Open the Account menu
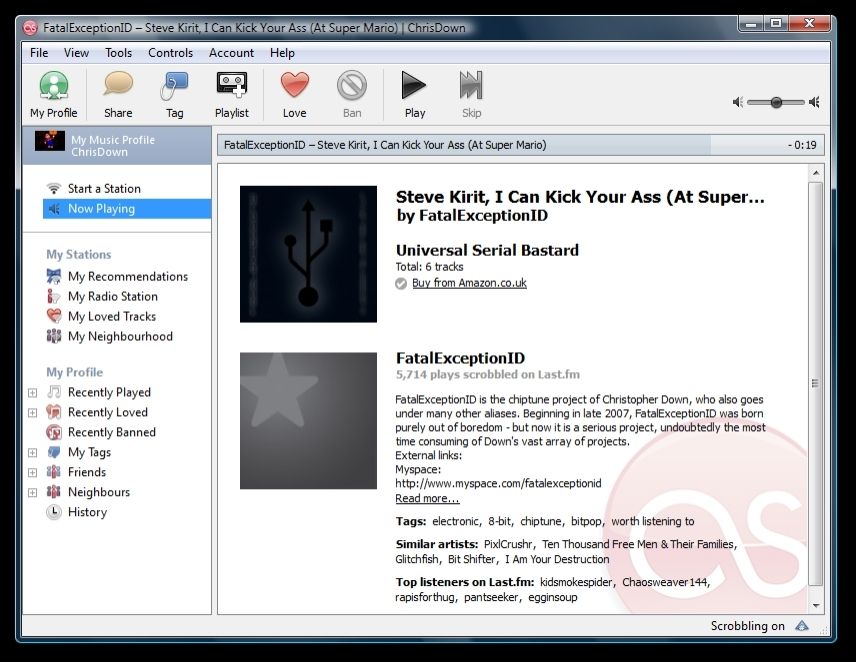This screenshot has width=856, height=662. pos(231,53)
